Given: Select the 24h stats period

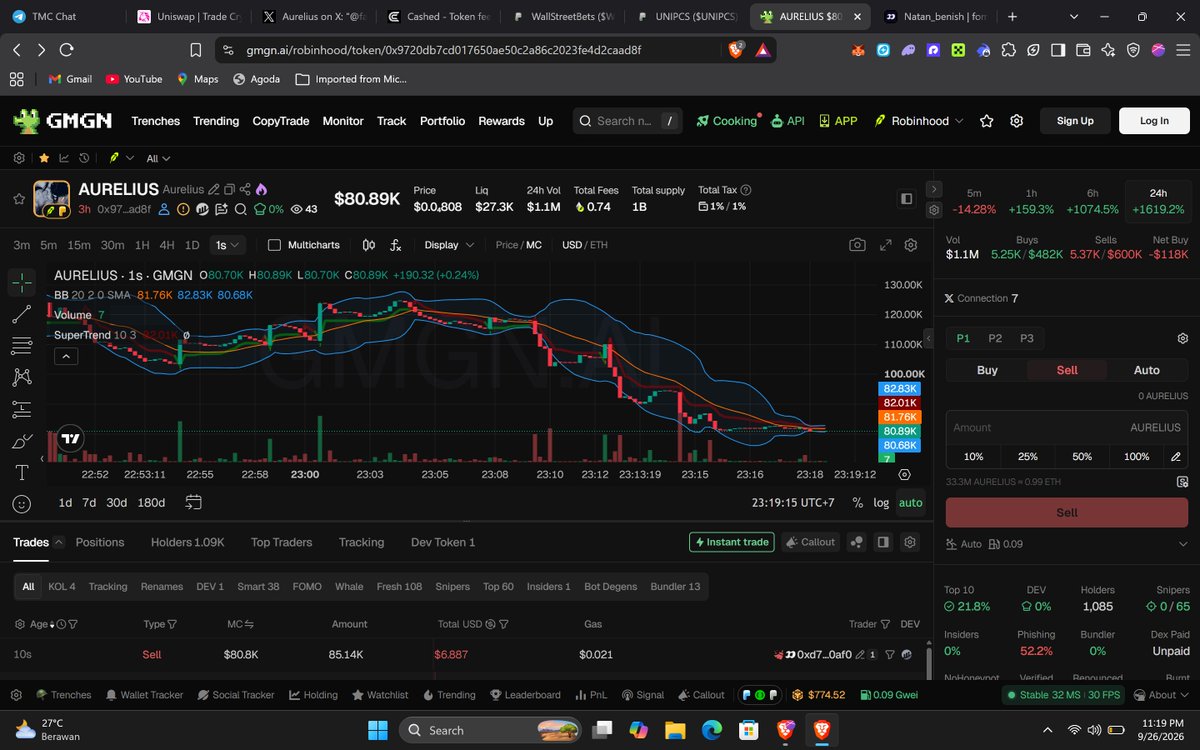Looking at the screenshot, I should click(x=1158, y=201).
